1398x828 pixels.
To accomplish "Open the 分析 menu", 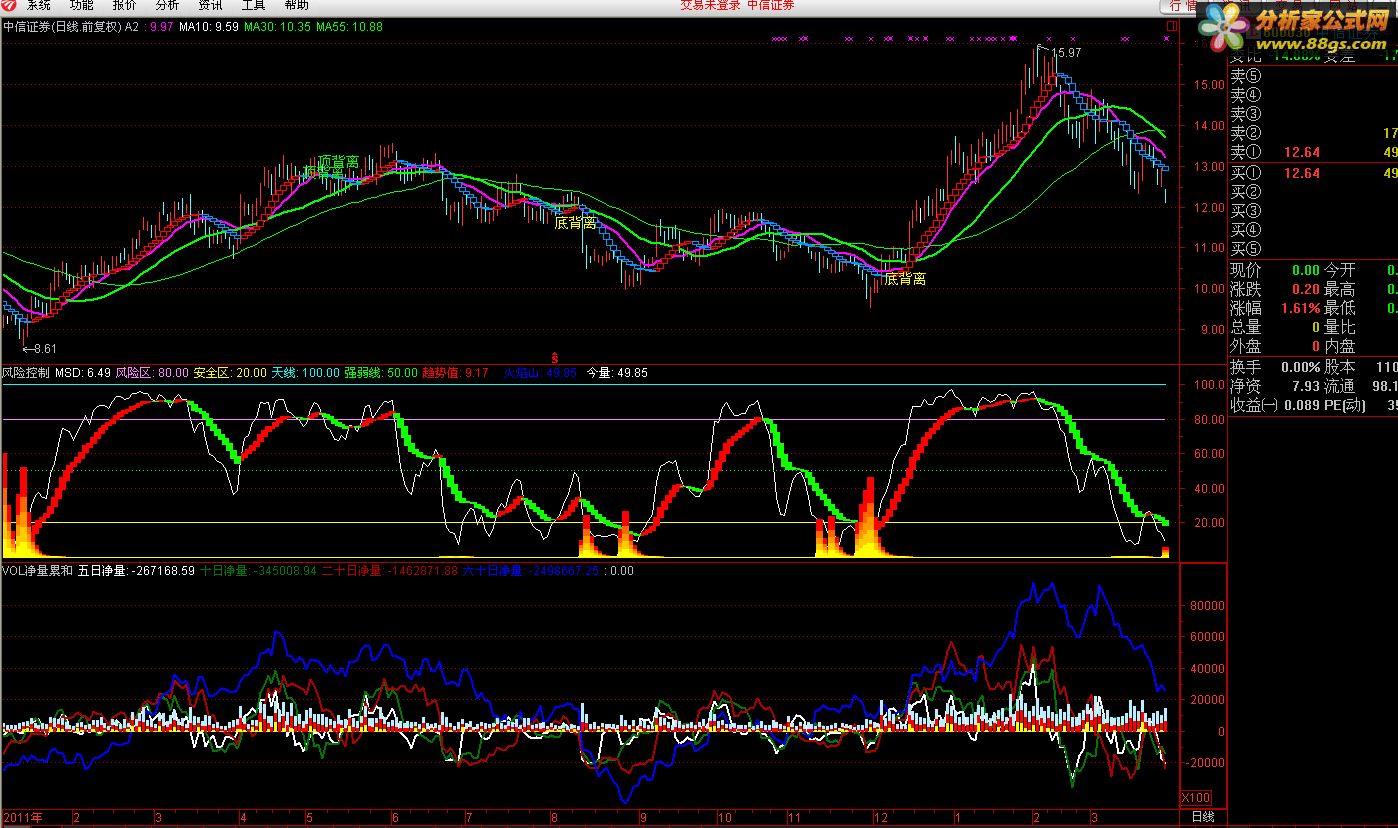I will [167, 6].
